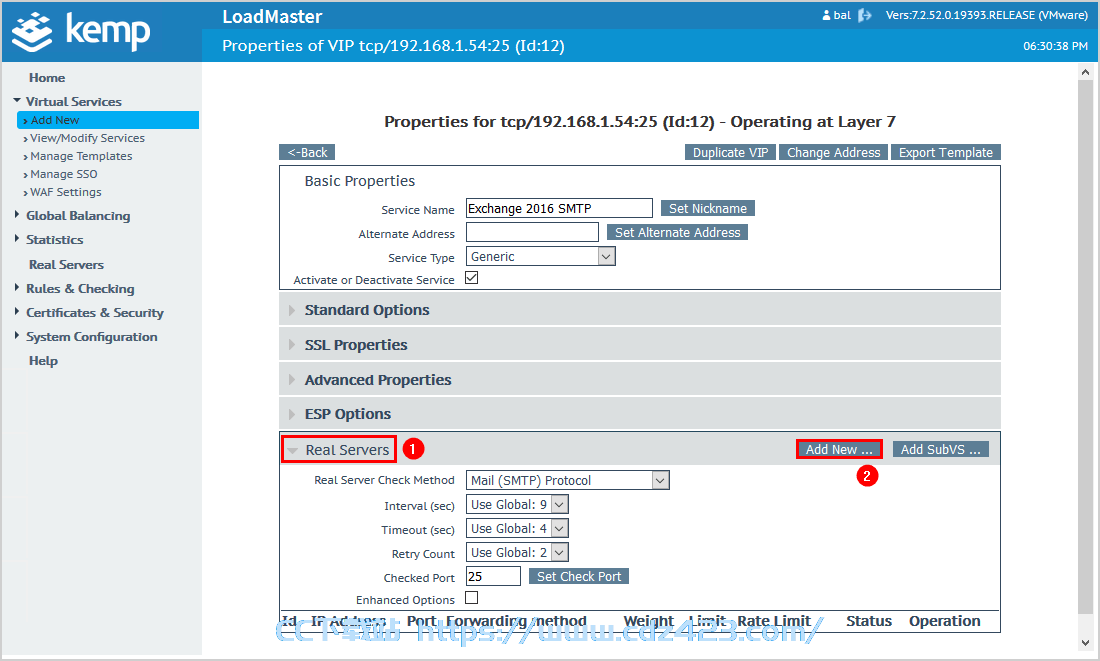Click Add SubVS ... button
Screen dimensions: 1100x661
[x=941, y=449]
